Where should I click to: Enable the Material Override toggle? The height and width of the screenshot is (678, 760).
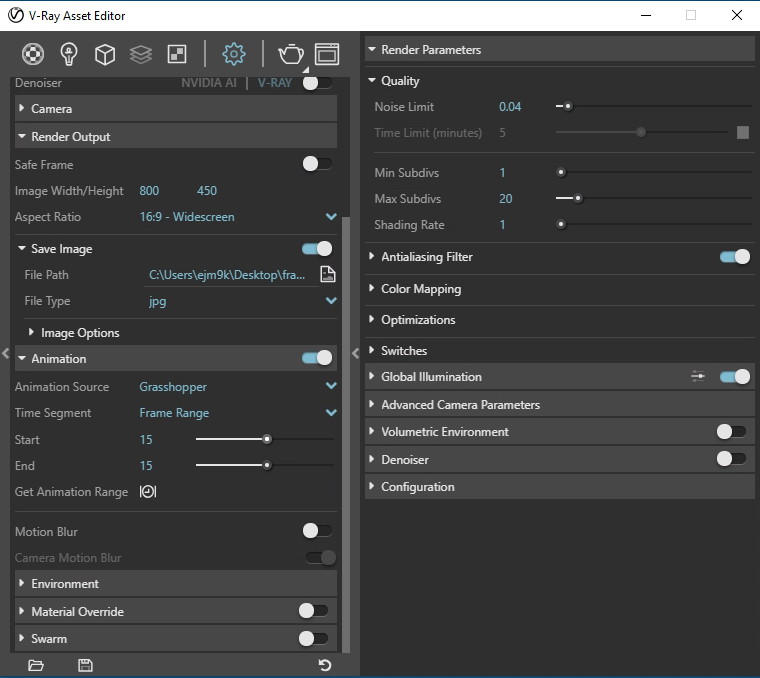coord(314,611)
